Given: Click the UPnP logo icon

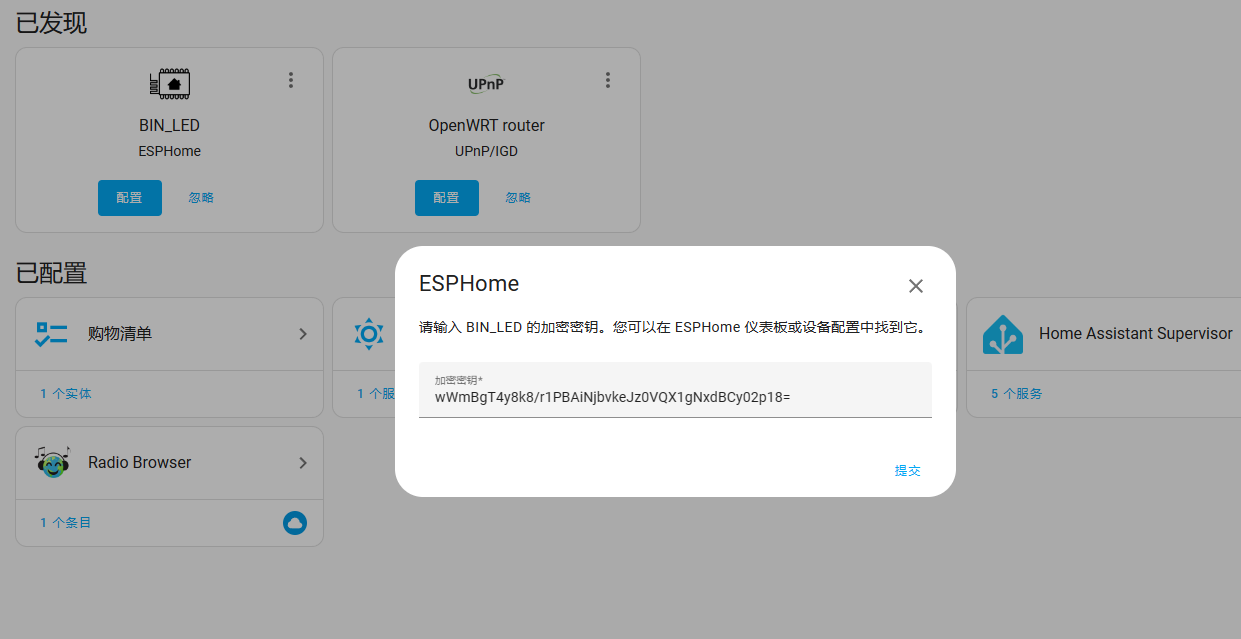Looking at the screenshot, I should 486,84.
